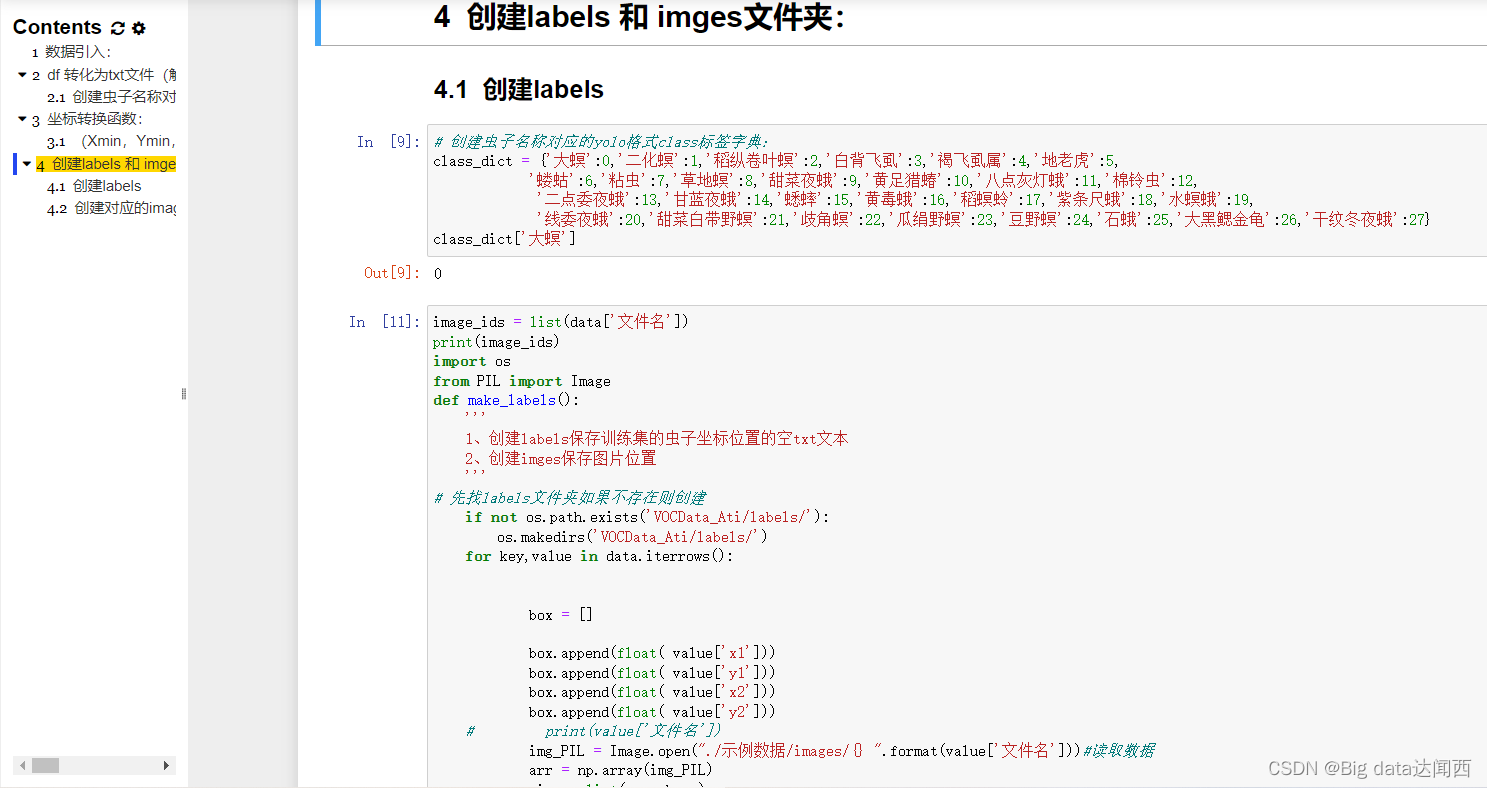Collapse section 3 坐标转换函数 arrow
Viewport: 1487px width, 788px height.
[x=22, y=120]
